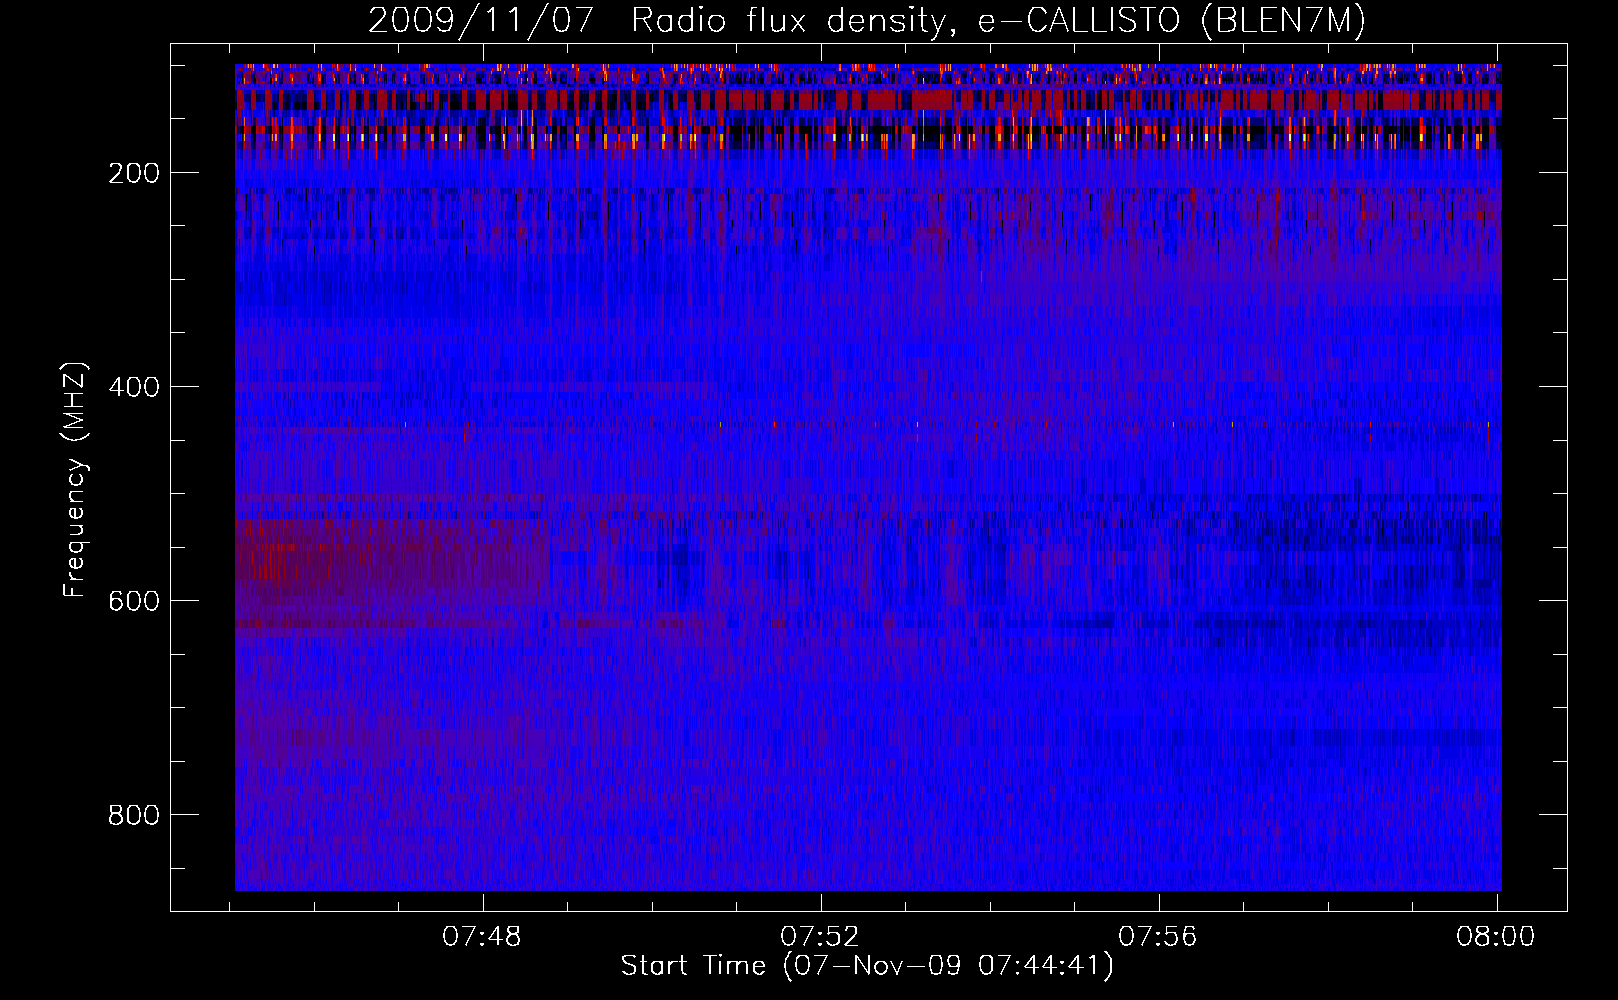
Task: Click the 07:56 time tick label
Action: pos(1158,937)
